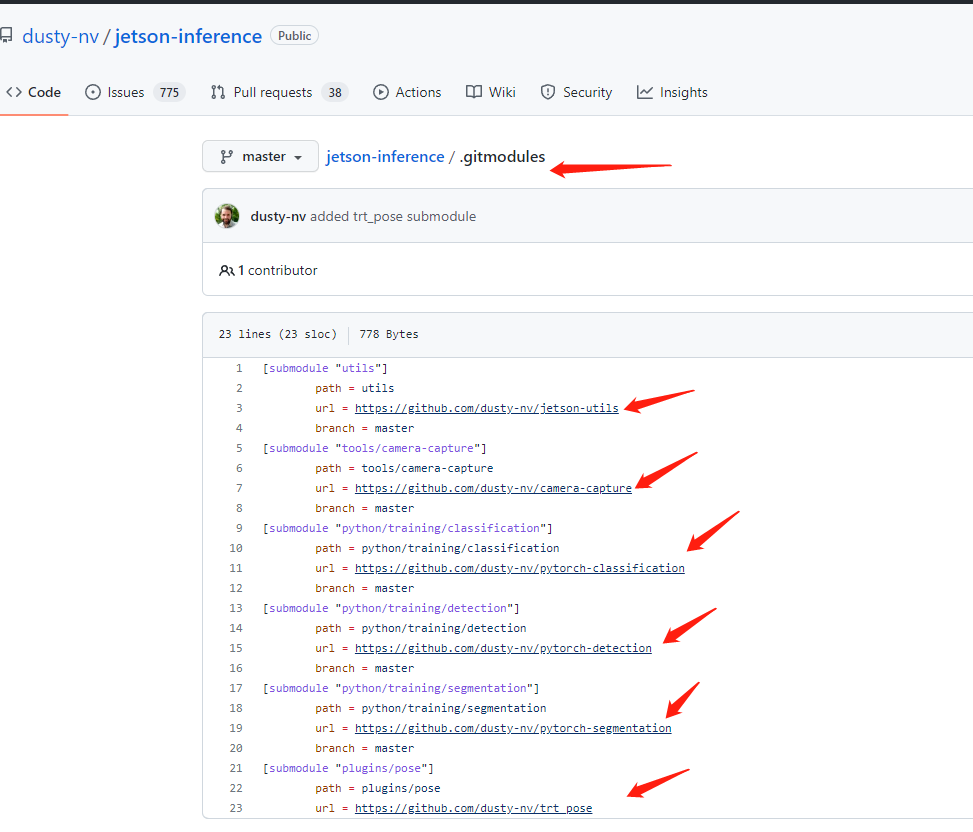Open the dusty-nv owner link
The image size is (973, 832).
[x=60, y=37]
